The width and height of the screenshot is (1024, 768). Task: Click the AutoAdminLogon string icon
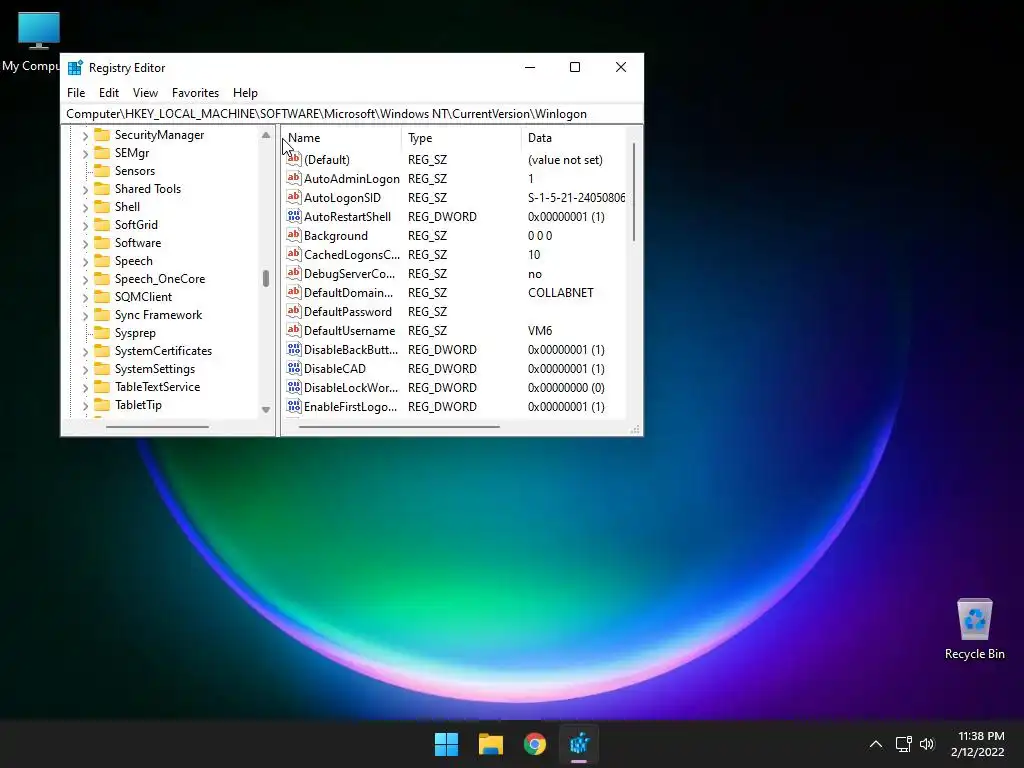pos(294,178)
